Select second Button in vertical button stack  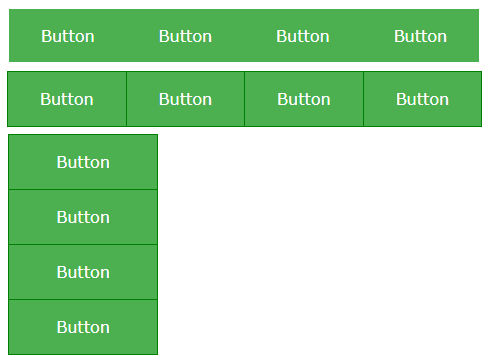[83, 217]
